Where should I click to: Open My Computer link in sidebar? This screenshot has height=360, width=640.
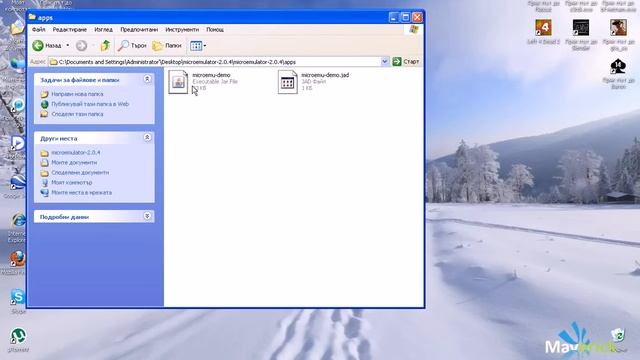pos(71,182)
